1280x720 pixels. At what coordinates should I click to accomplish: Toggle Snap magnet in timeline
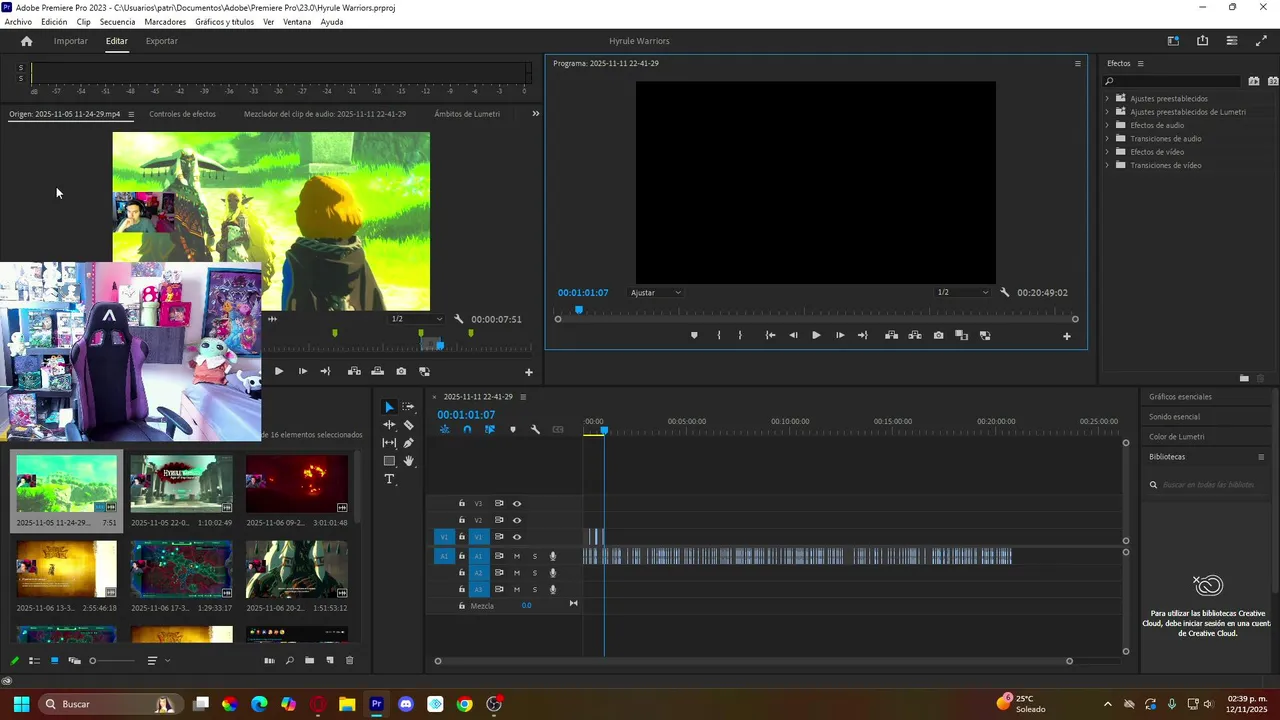click(x=467, y=430)
